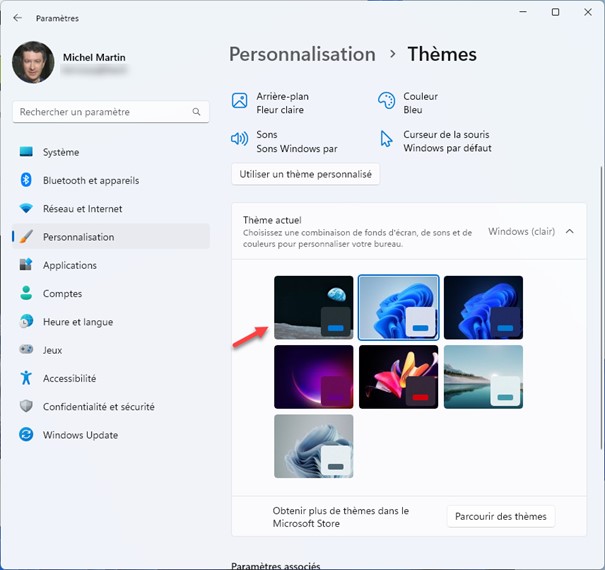Viewport: 605px width, 570px height.
Task: Open the Arrière-plan background setting icon
Action: click(240, 101)
